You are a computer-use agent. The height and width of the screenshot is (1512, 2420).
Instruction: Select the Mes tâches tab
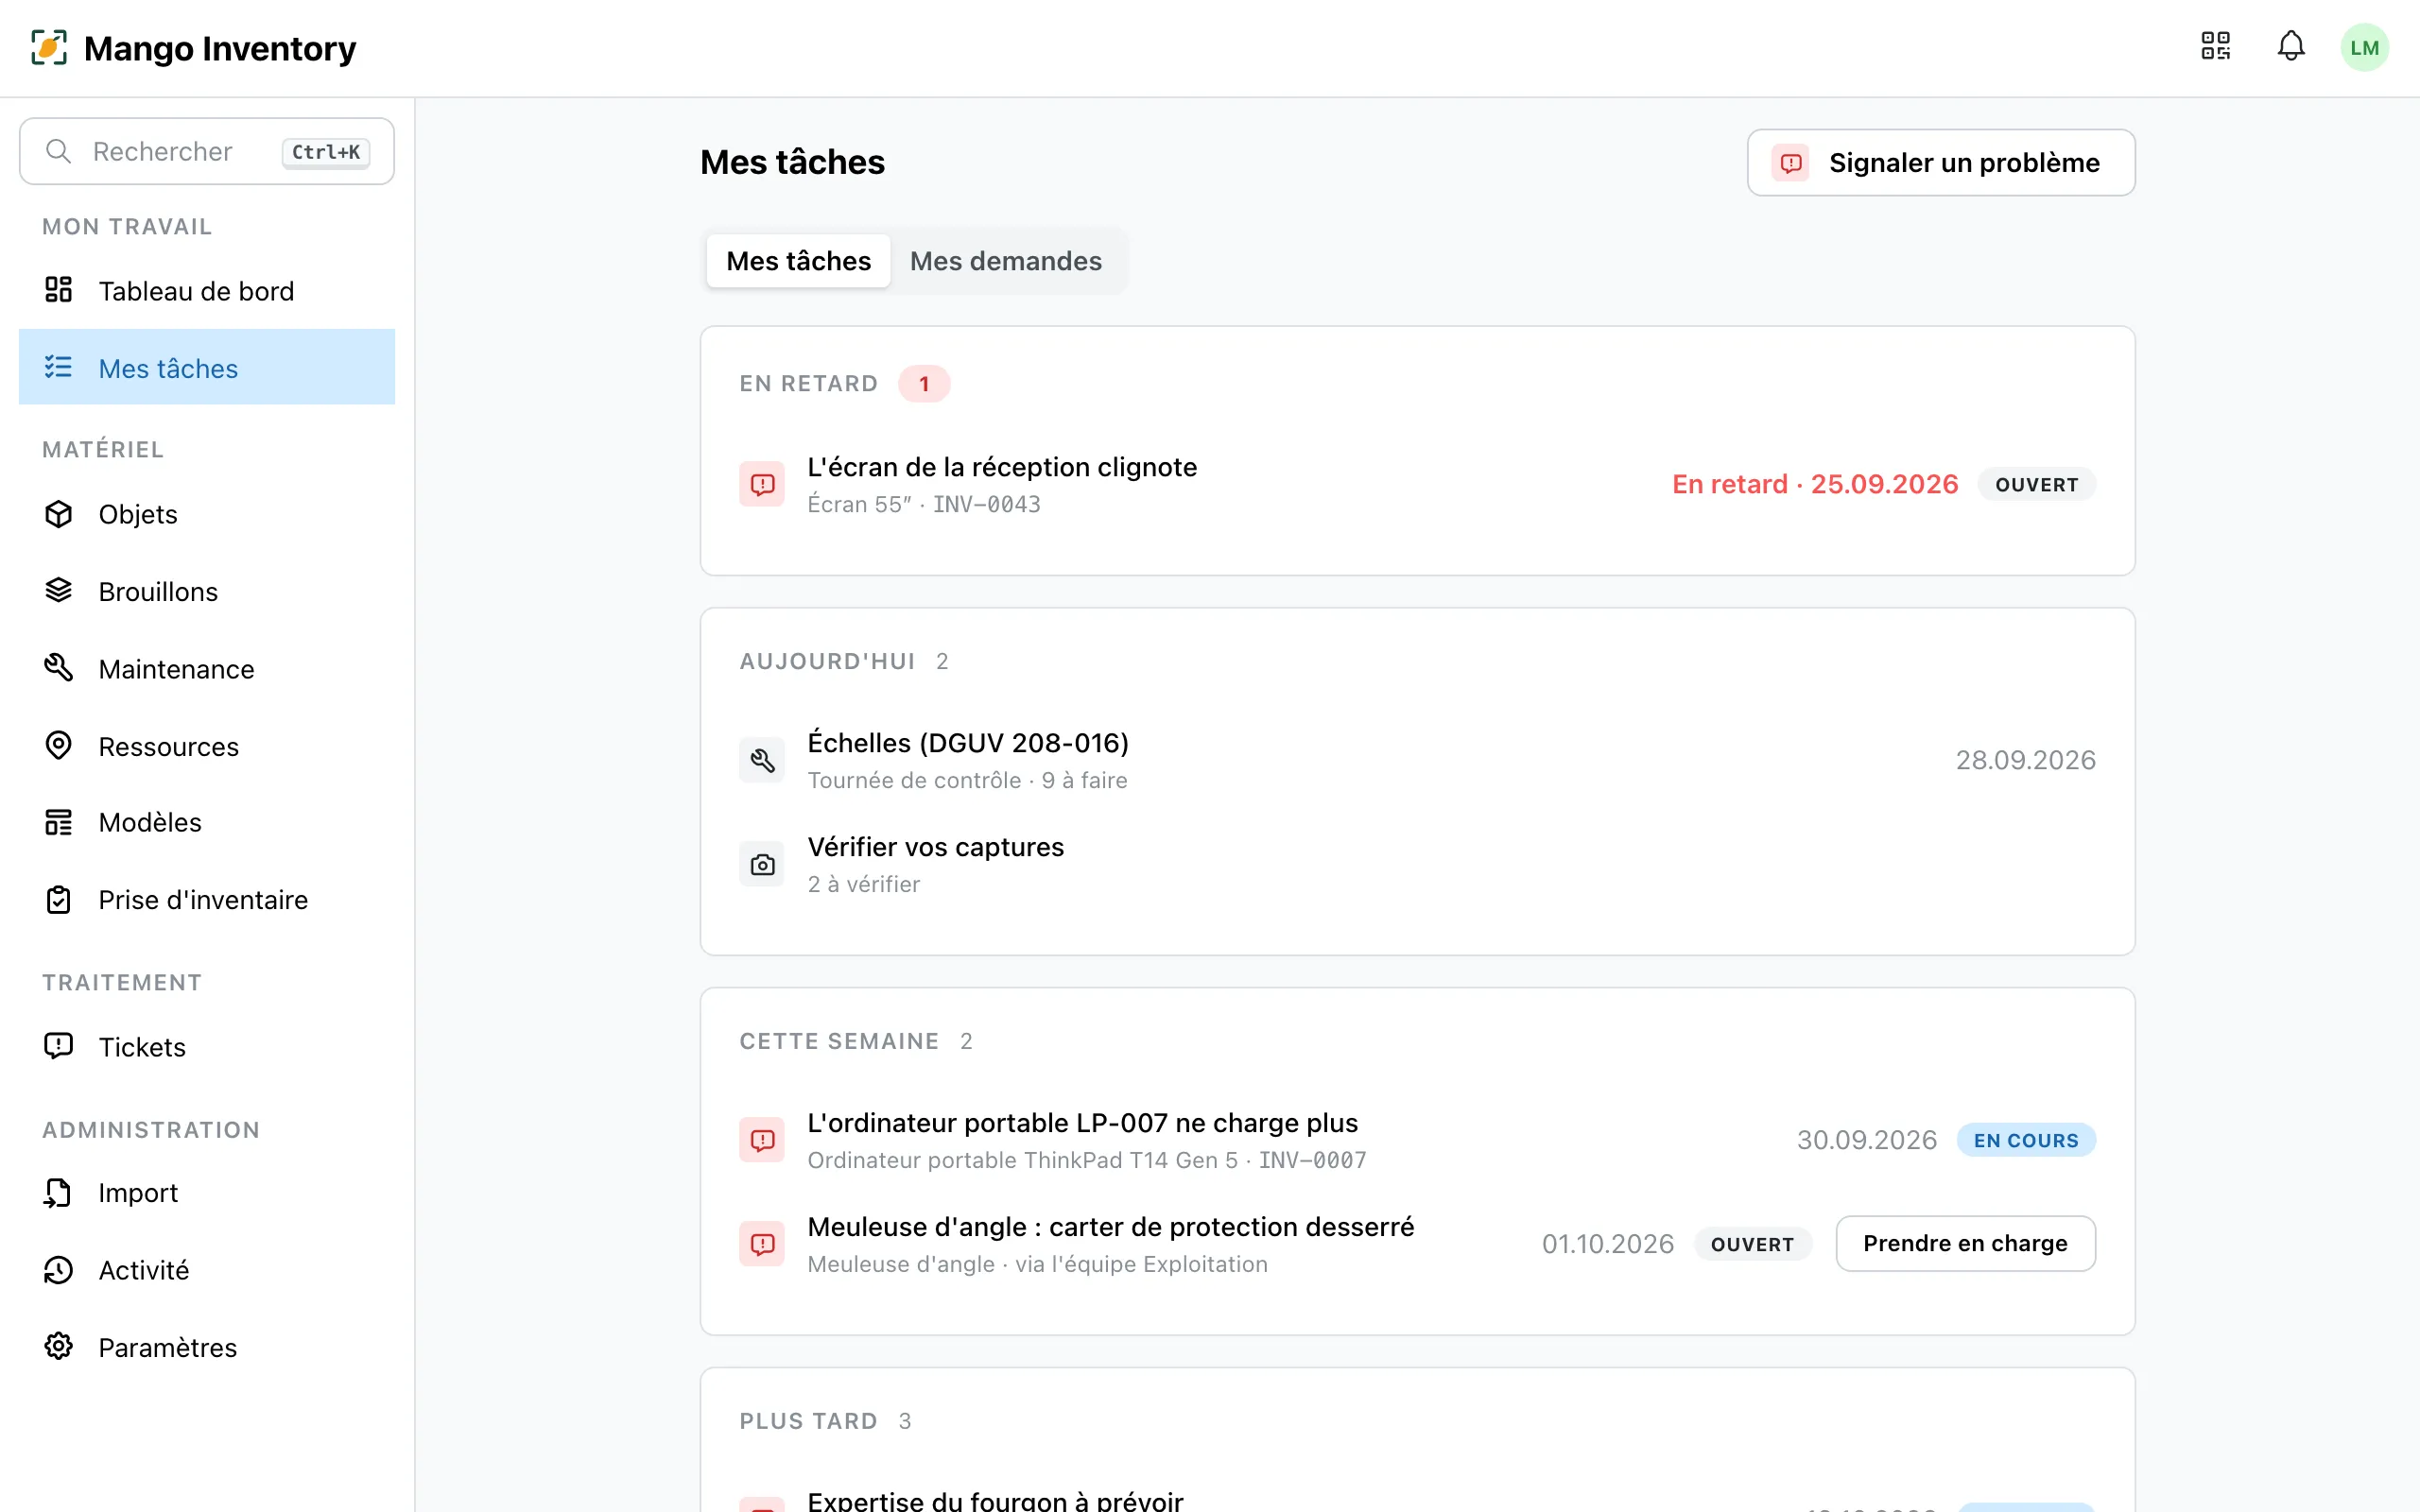[798, 261]
